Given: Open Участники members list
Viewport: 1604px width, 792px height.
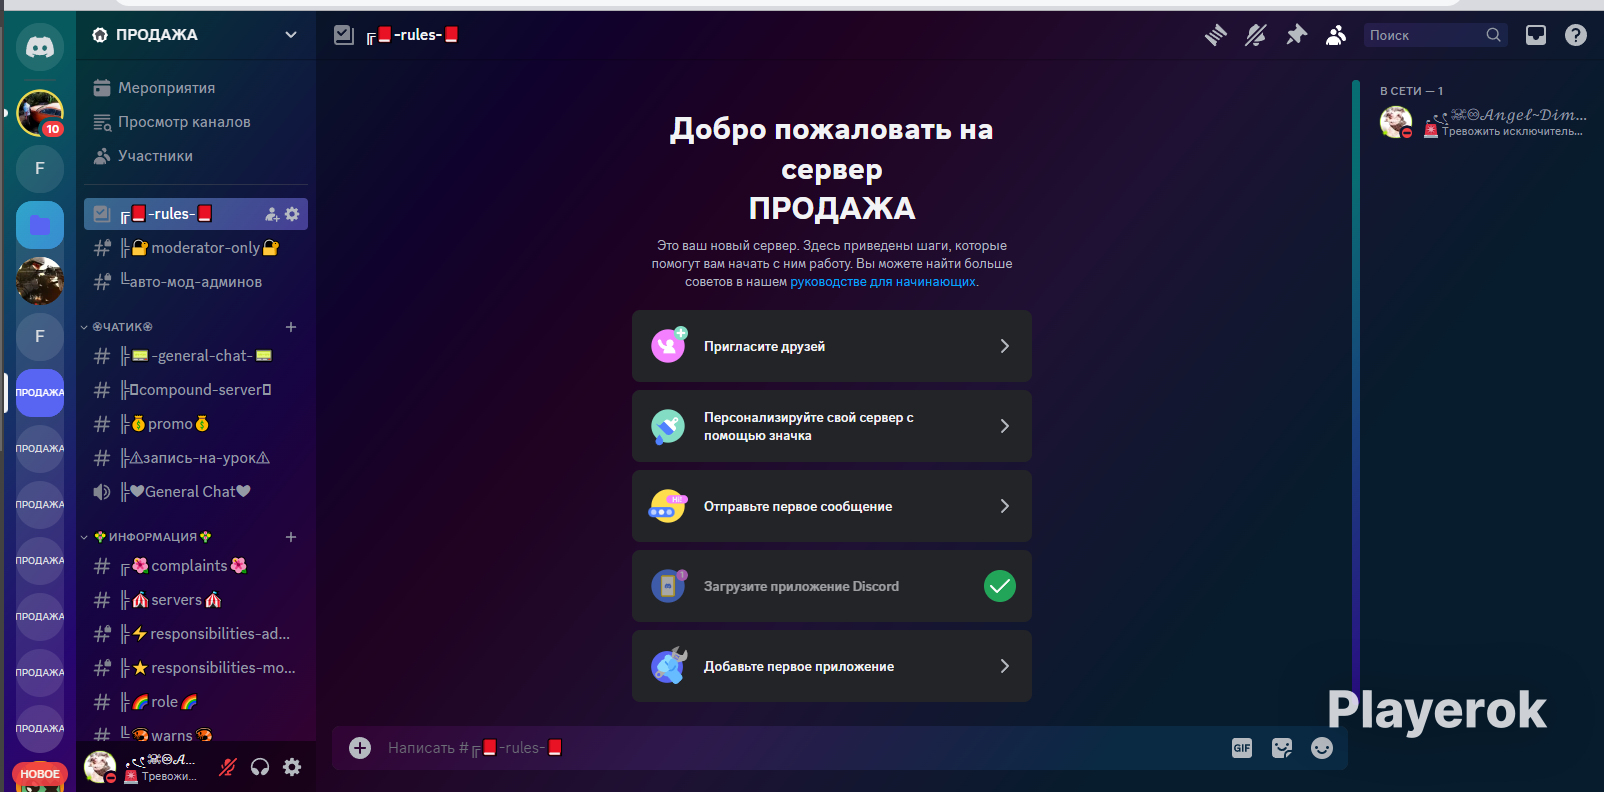Looking at the screenshot, I should [196, 156].
